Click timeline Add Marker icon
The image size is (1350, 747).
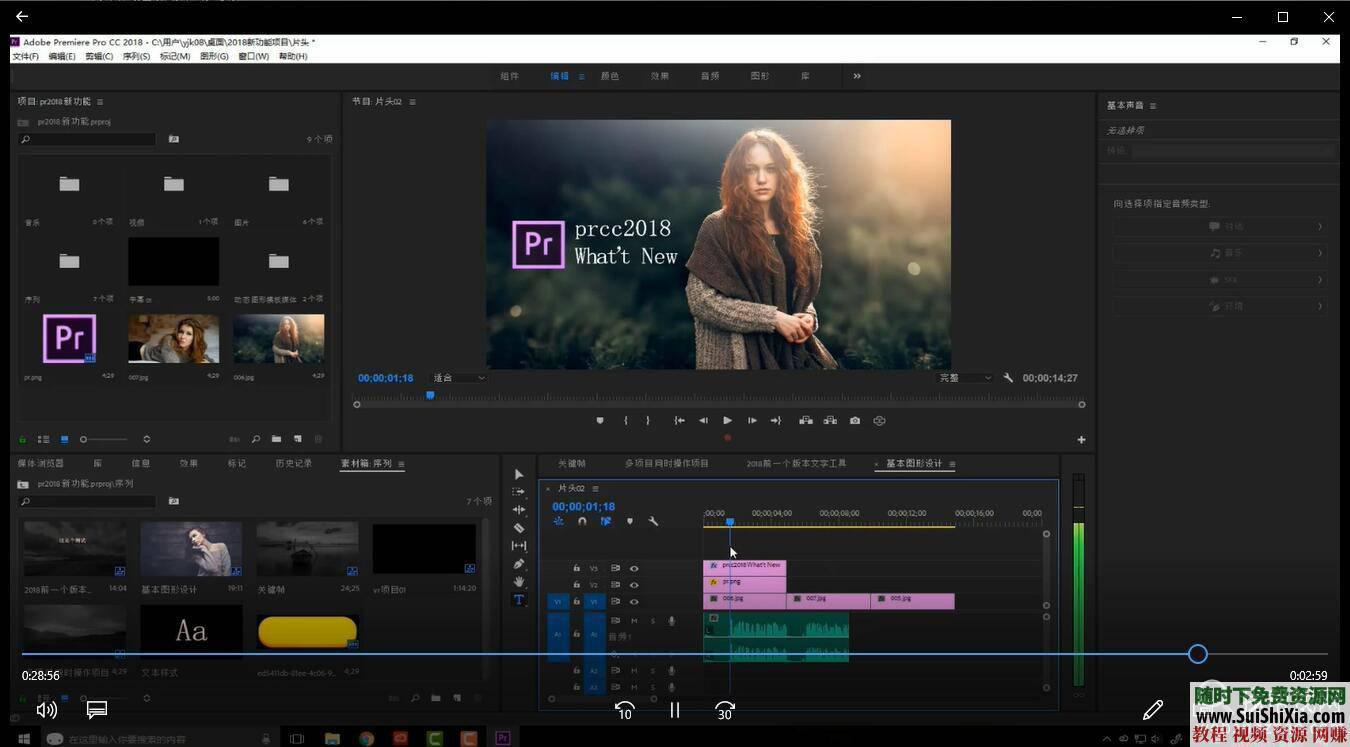(x=629, y=521)
